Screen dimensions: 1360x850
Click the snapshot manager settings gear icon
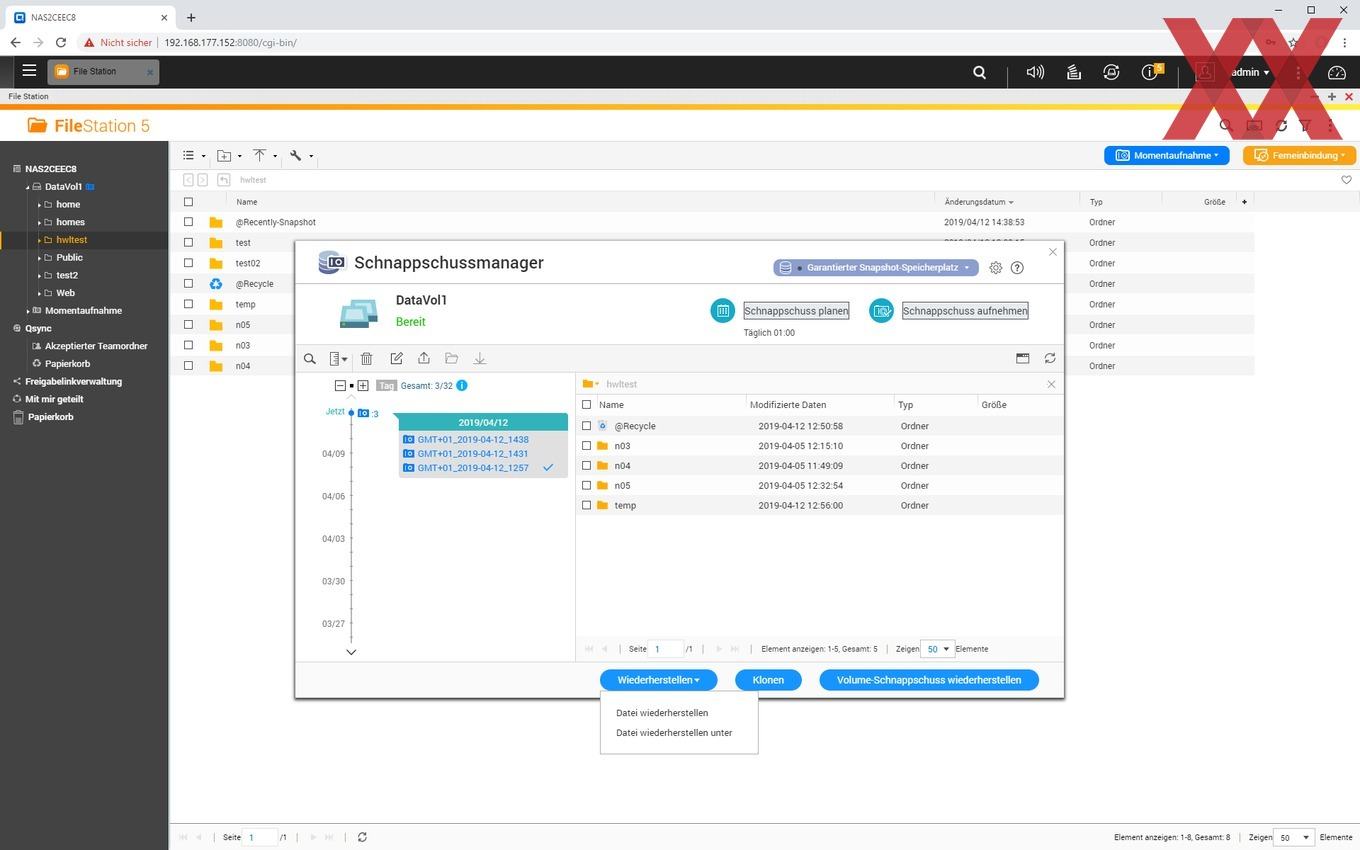click(995, 268)
